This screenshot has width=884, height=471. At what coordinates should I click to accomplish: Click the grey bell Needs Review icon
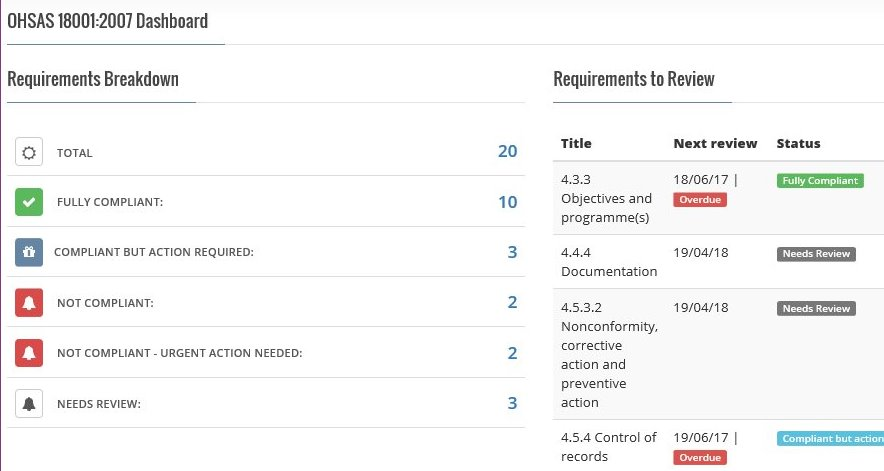tap(29, 404)
